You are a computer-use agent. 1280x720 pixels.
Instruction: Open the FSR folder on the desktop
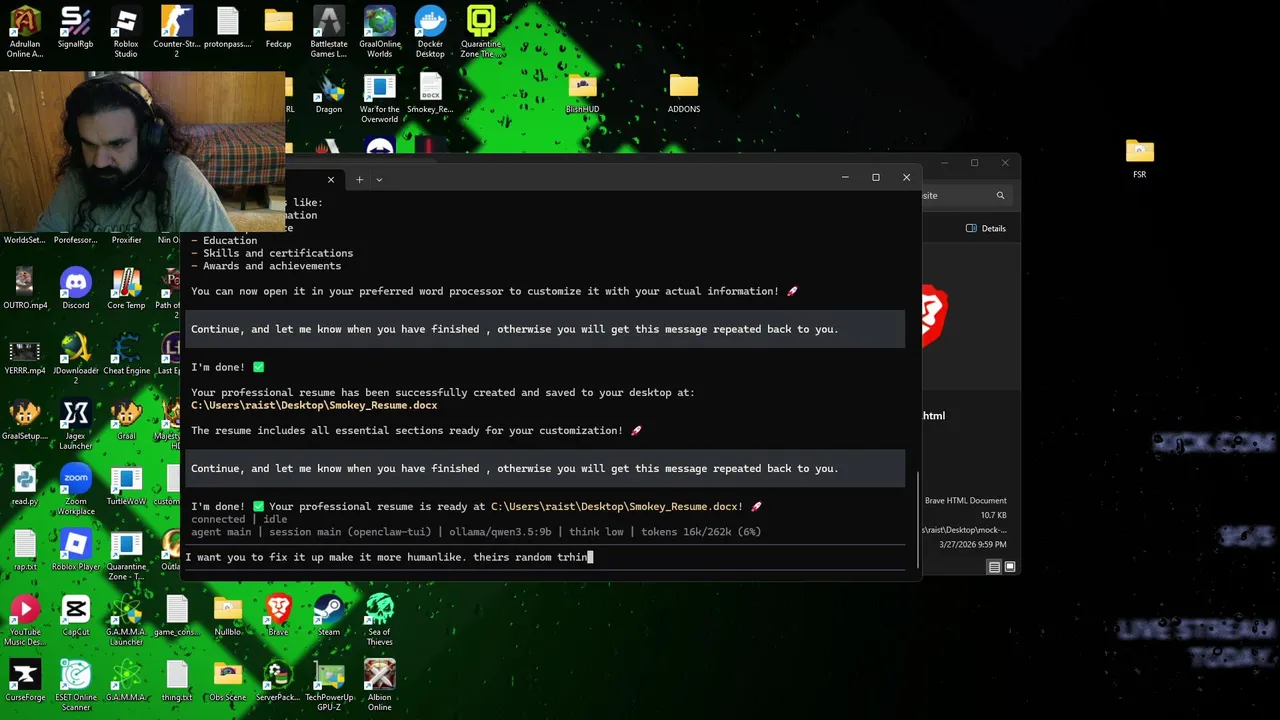tap(1139, 158)
